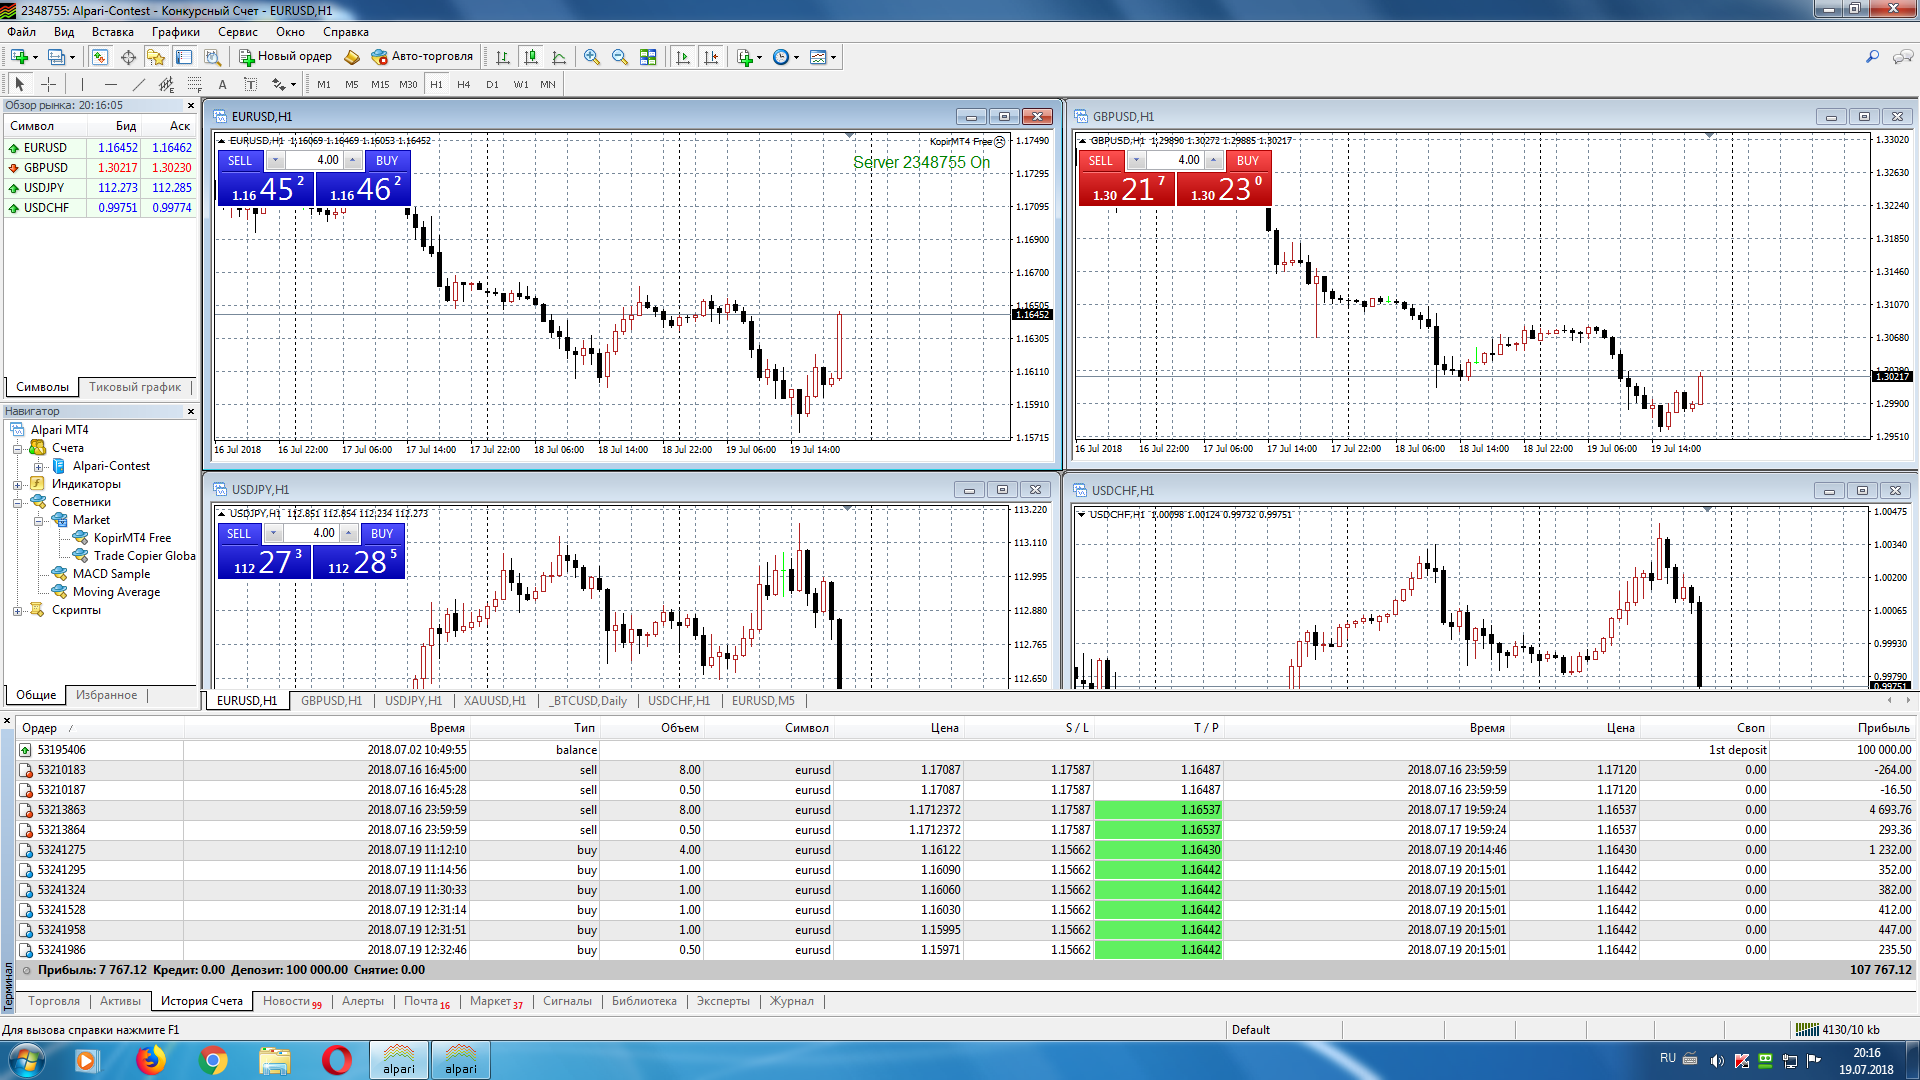
Task: Select the candlestick chart type icon
Action: pos(531,57)
